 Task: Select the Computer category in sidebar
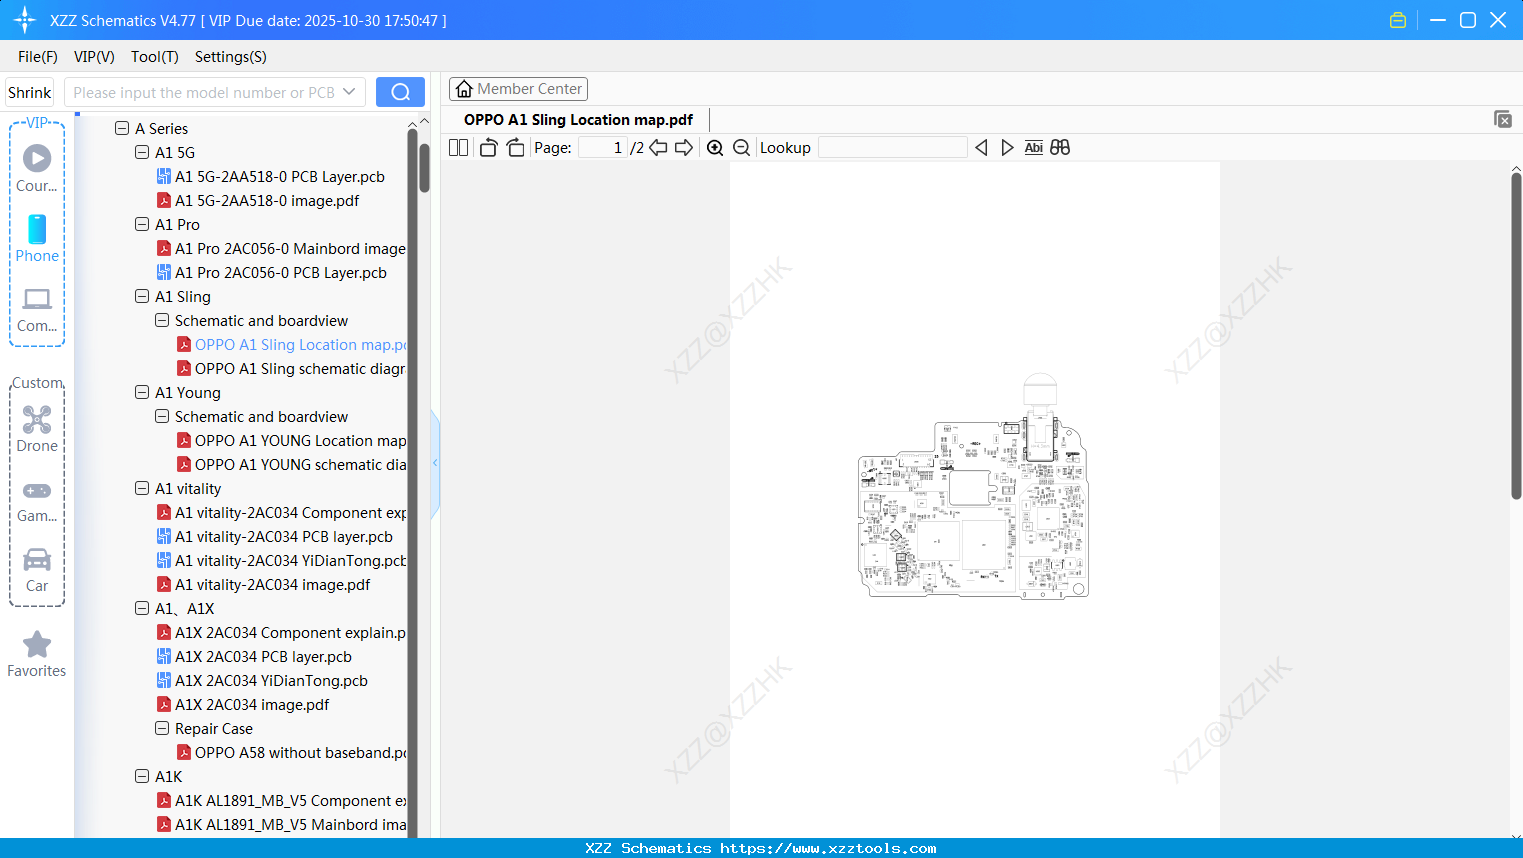[x=37, y=309]
